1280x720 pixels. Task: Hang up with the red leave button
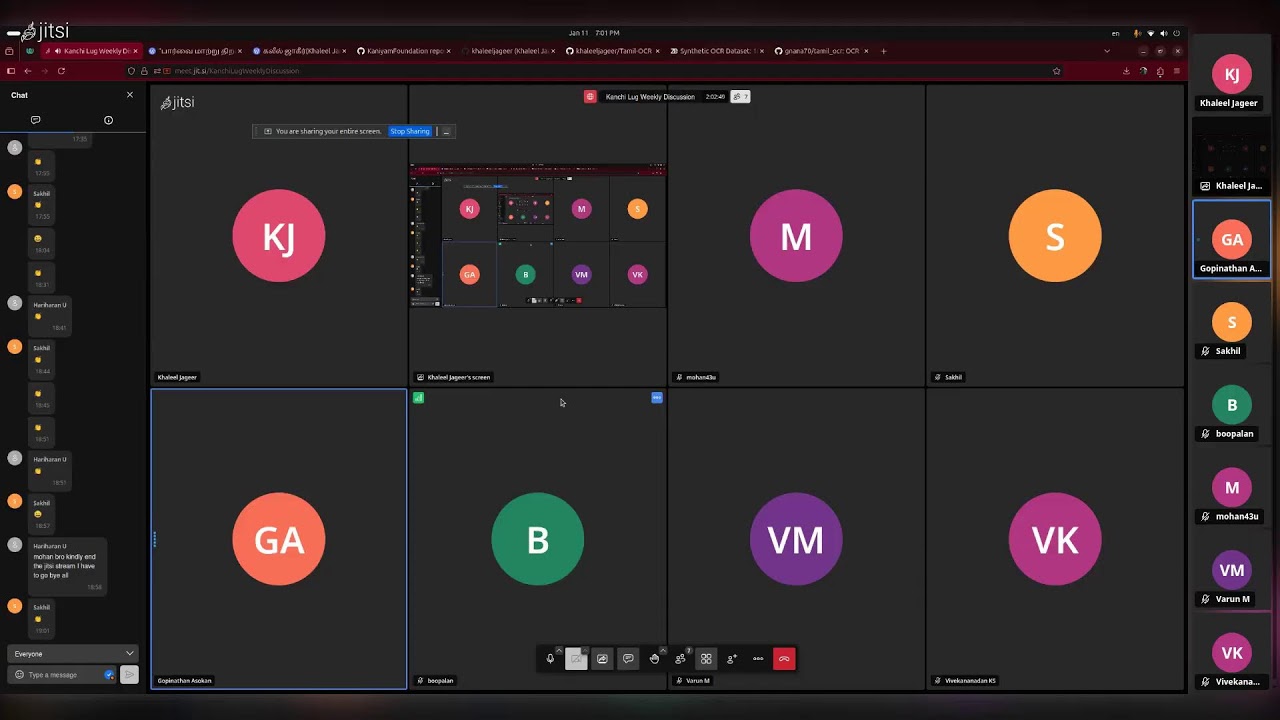(784, 659)
